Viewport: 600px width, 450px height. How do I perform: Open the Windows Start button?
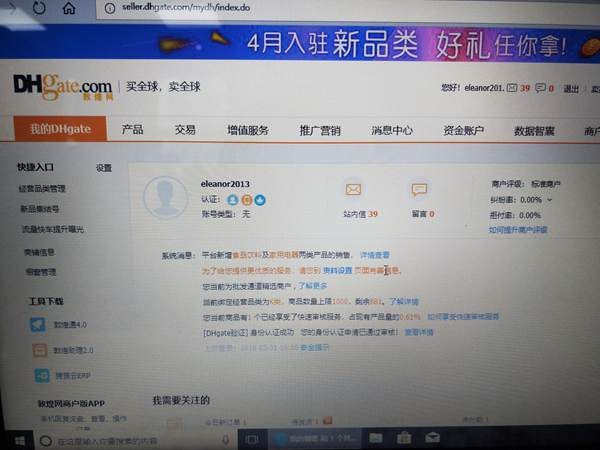click(x=20, y=441)
